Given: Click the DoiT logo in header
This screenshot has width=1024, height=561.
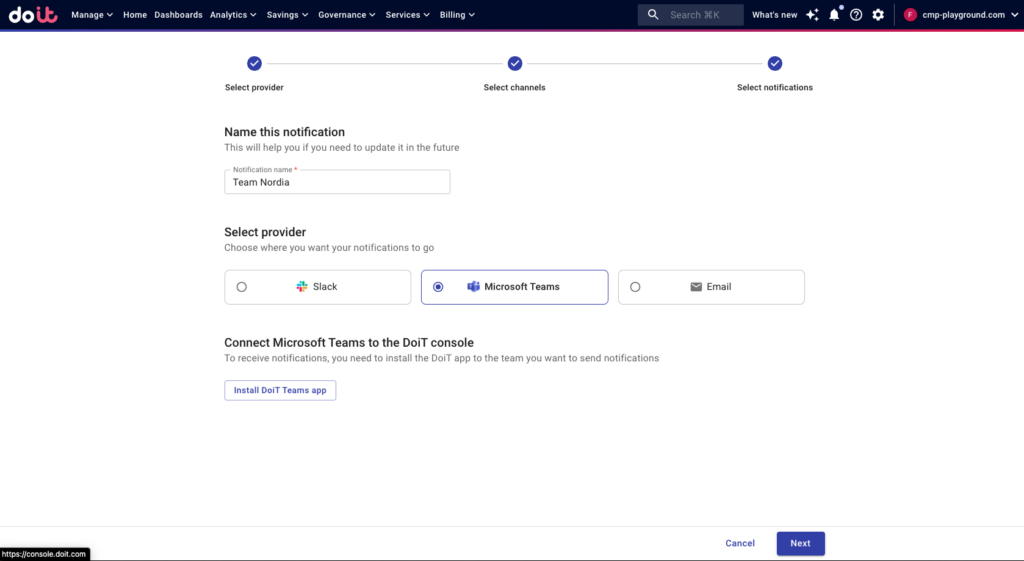Looking at the screenshot, I should click(x=34, y=15).
